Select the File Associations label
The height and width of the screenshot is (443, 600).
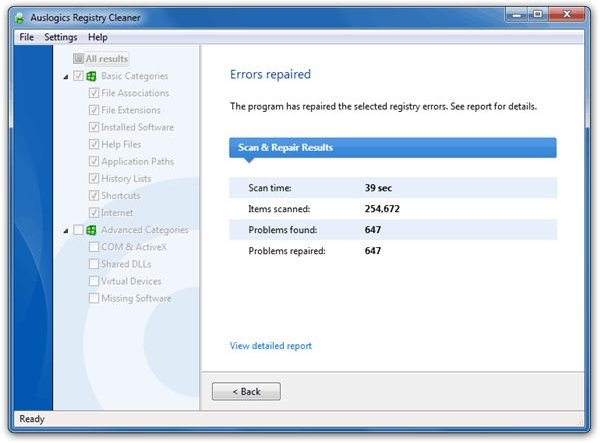point(135,93)
